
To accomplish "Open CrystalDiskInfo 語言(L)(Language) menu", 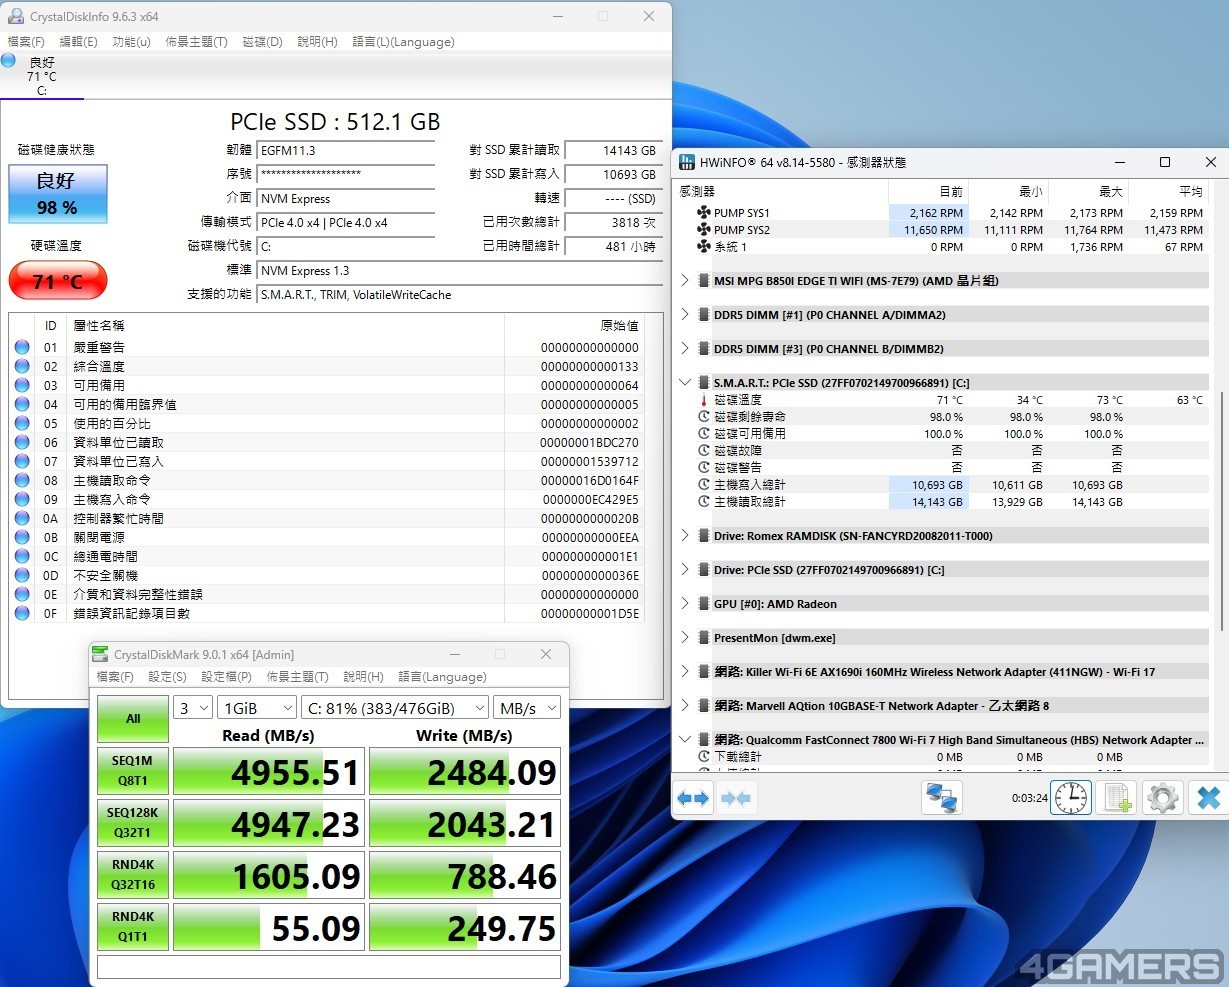I will point(403,42).
